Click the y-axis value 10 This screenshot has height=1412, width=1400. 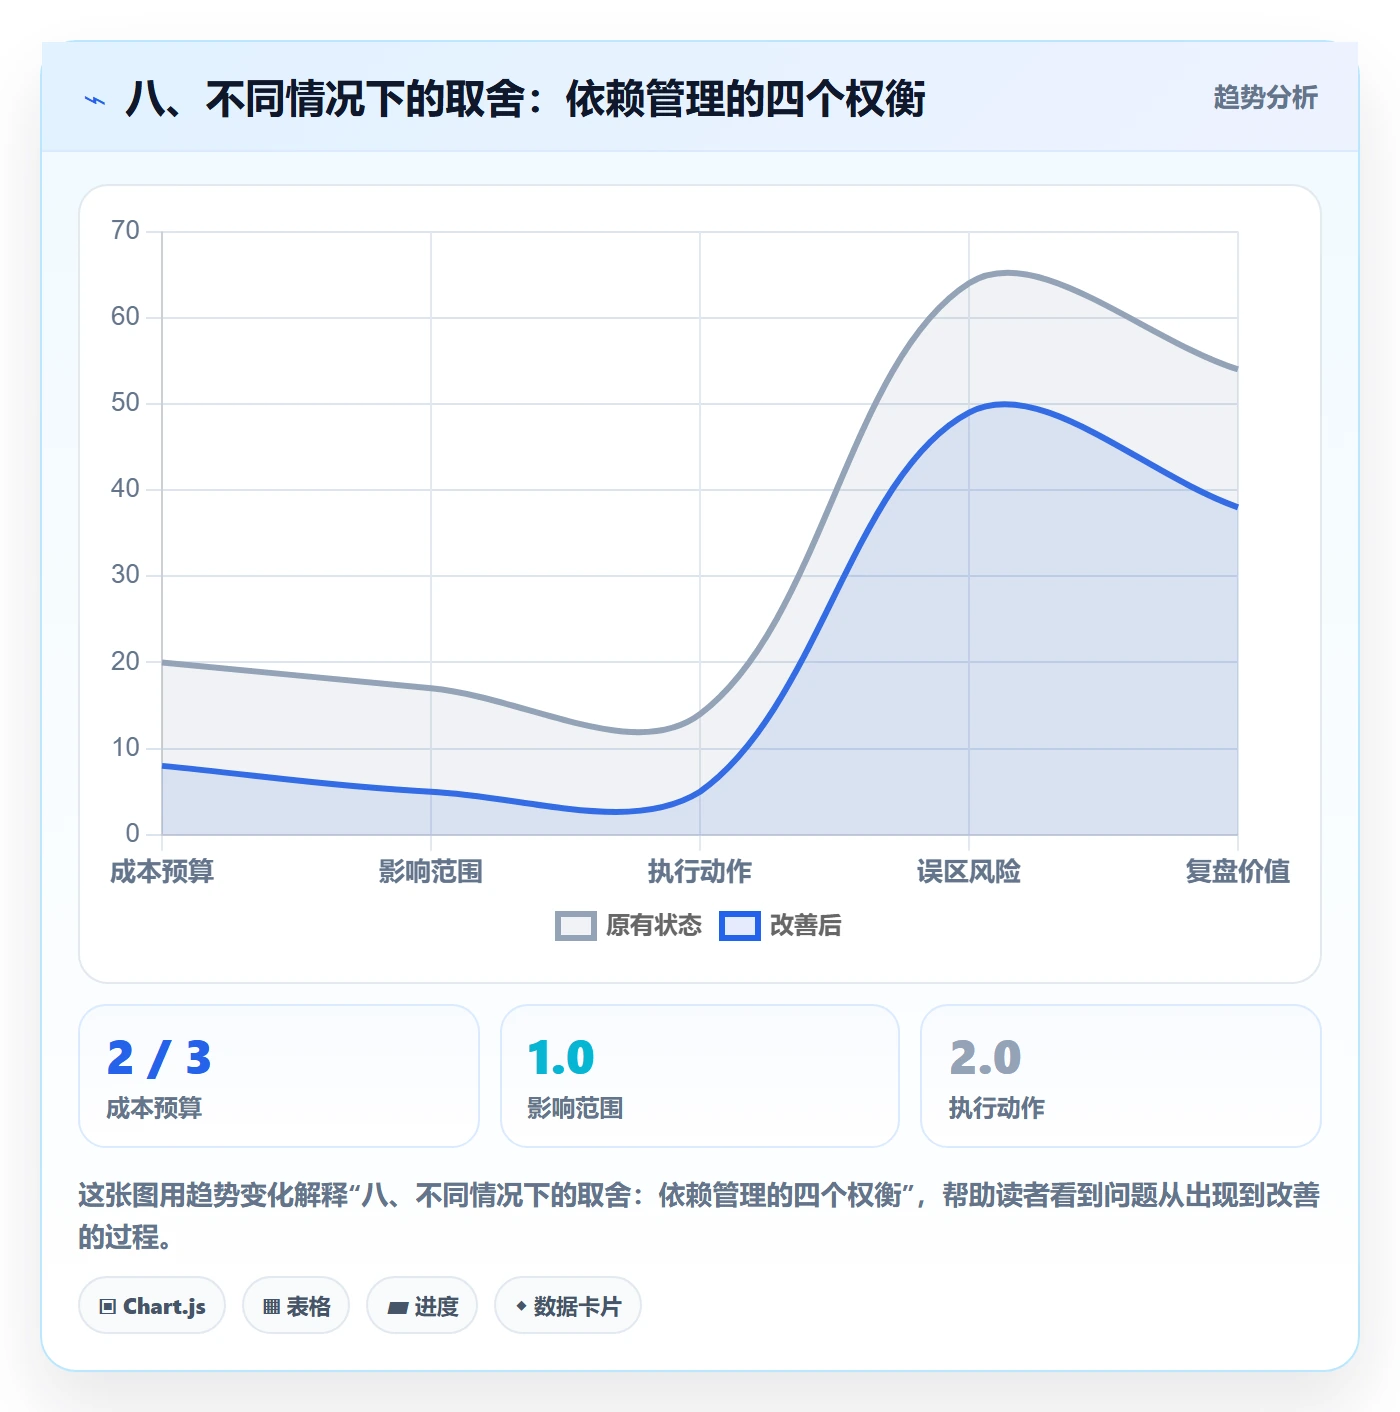tap(126, 748)
